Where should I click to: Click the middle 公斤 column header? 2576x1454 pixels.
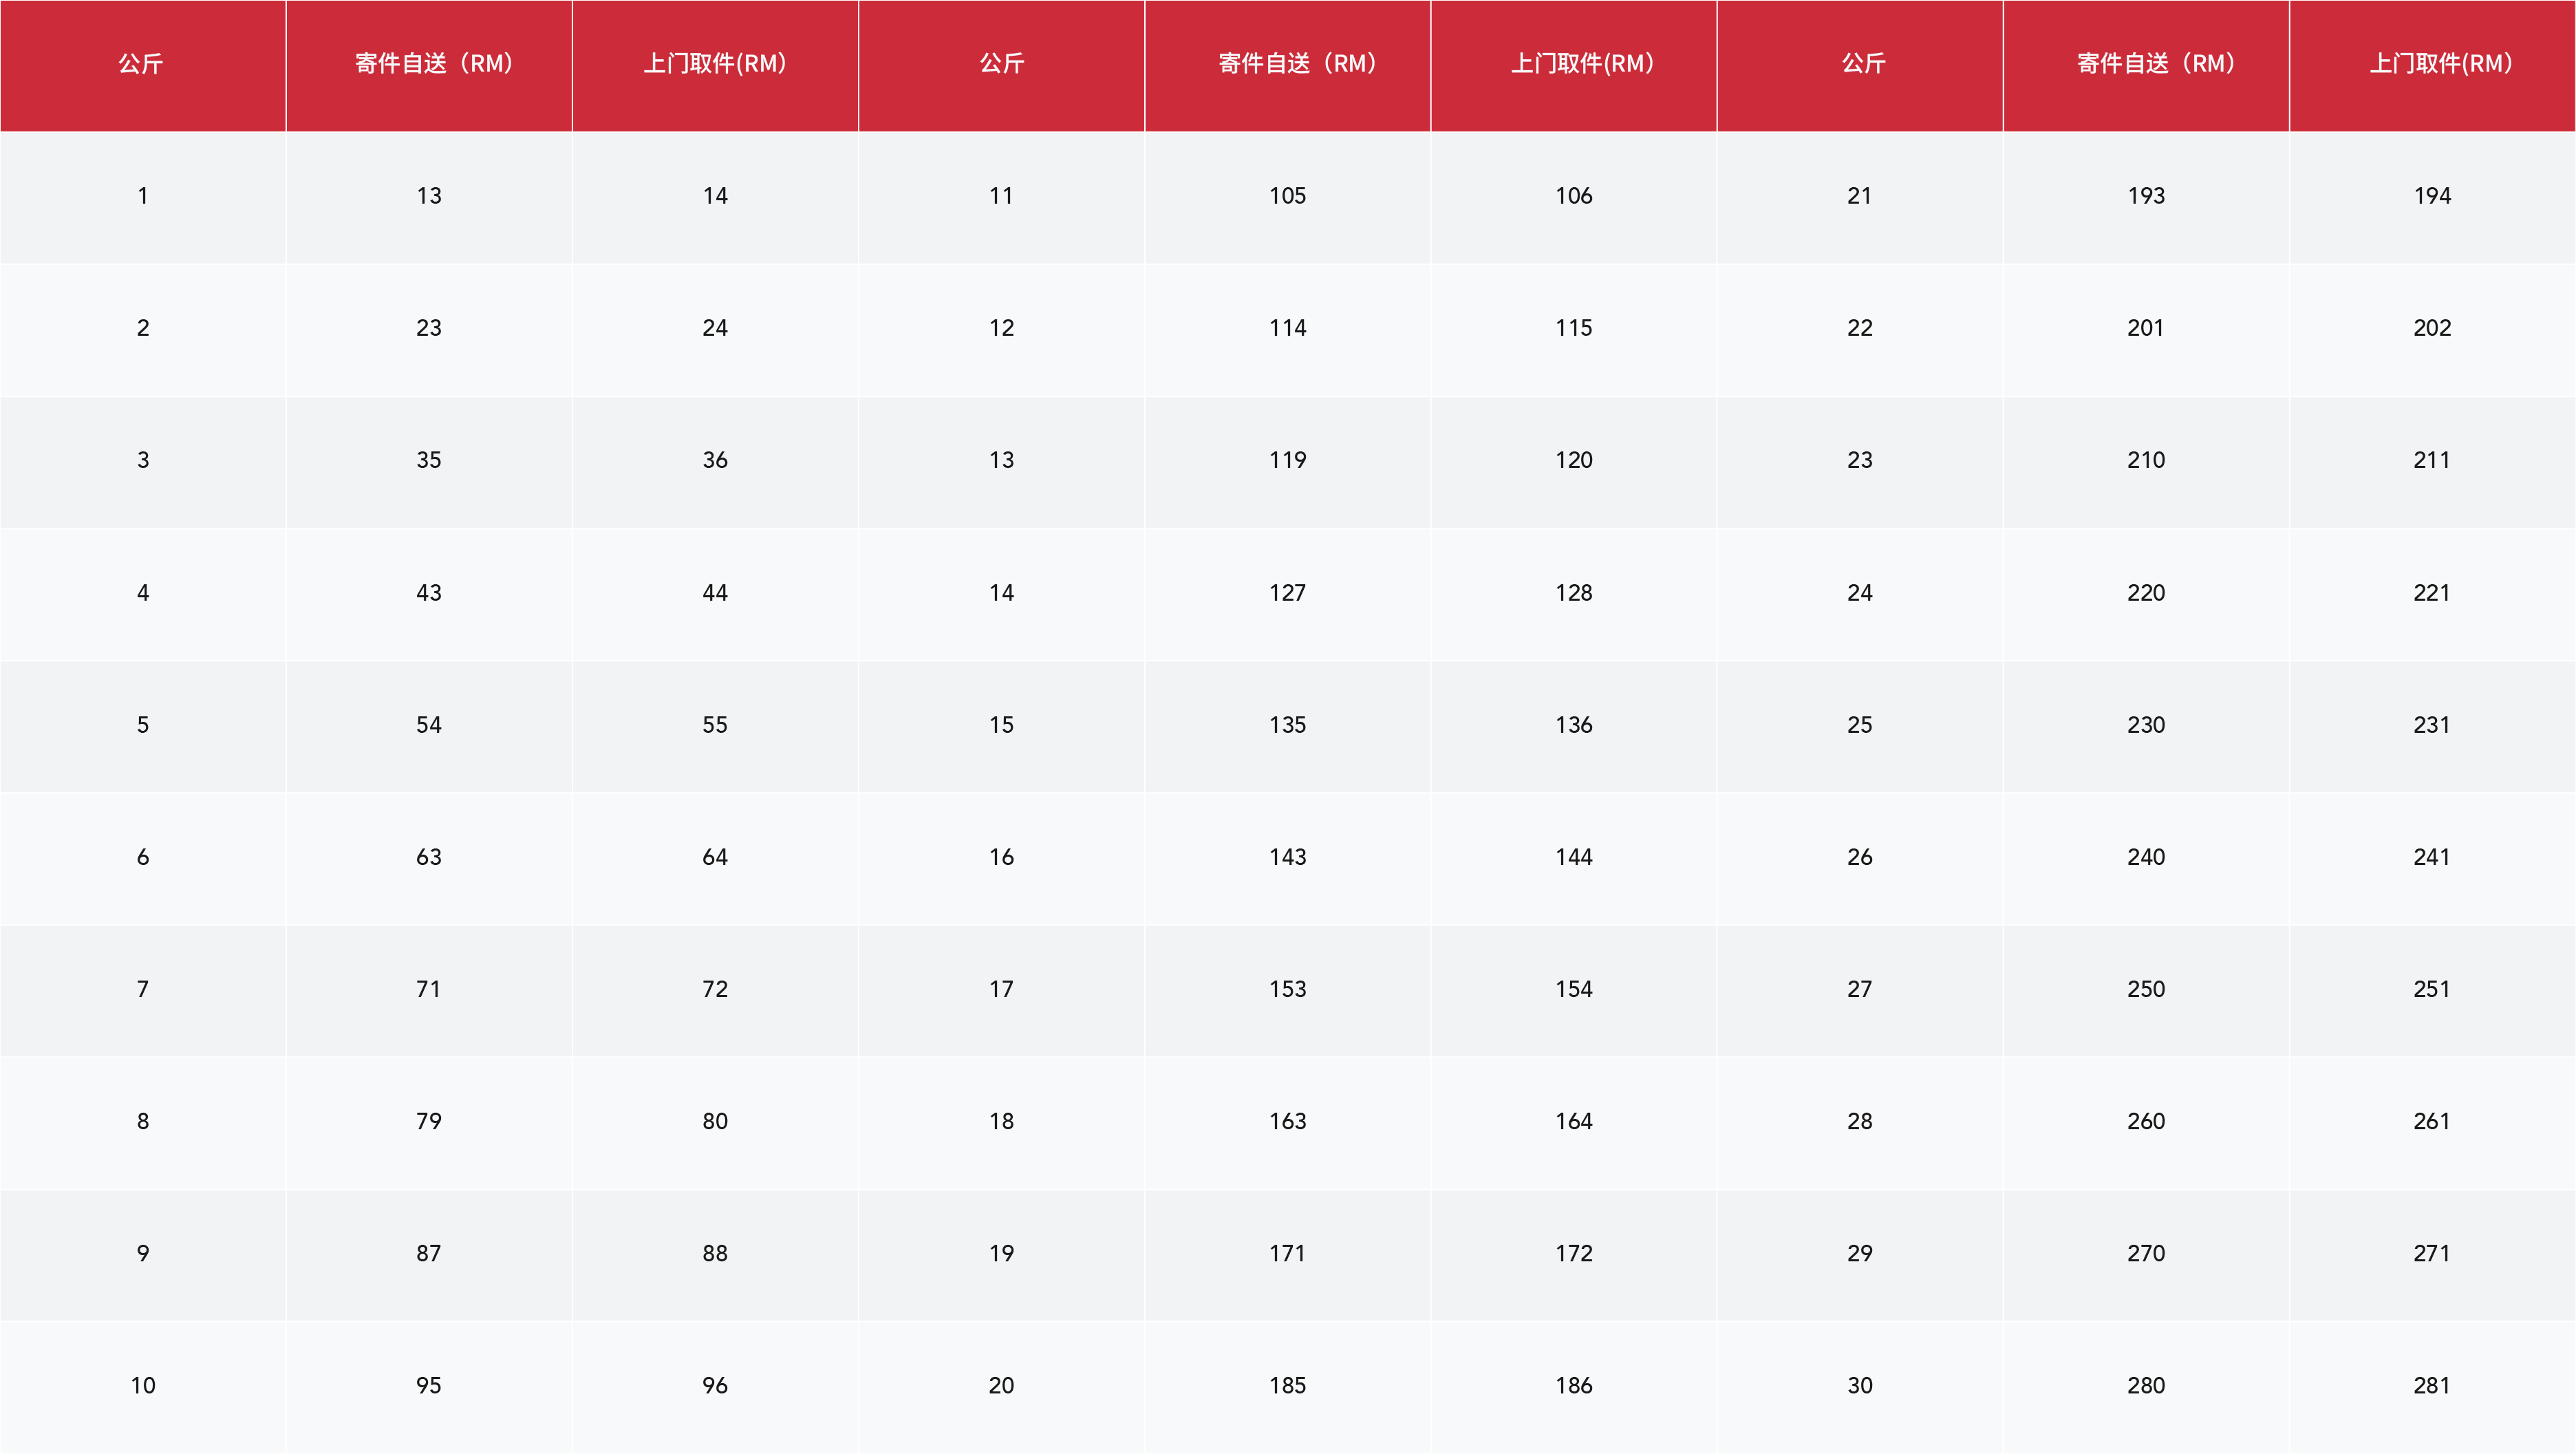click(1001, 64)
